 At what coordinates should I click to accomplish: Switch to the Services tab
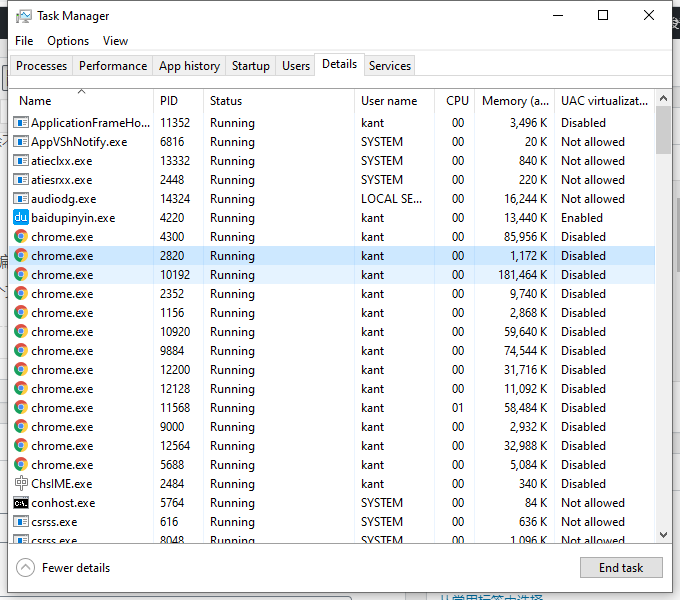tap(389, 66)
